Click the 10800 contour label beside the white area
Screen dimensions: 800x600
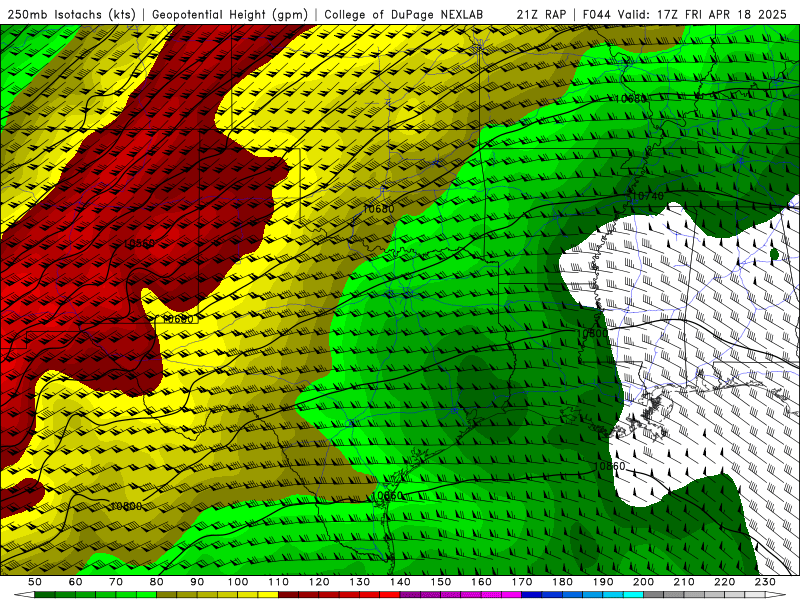point(592,334)
